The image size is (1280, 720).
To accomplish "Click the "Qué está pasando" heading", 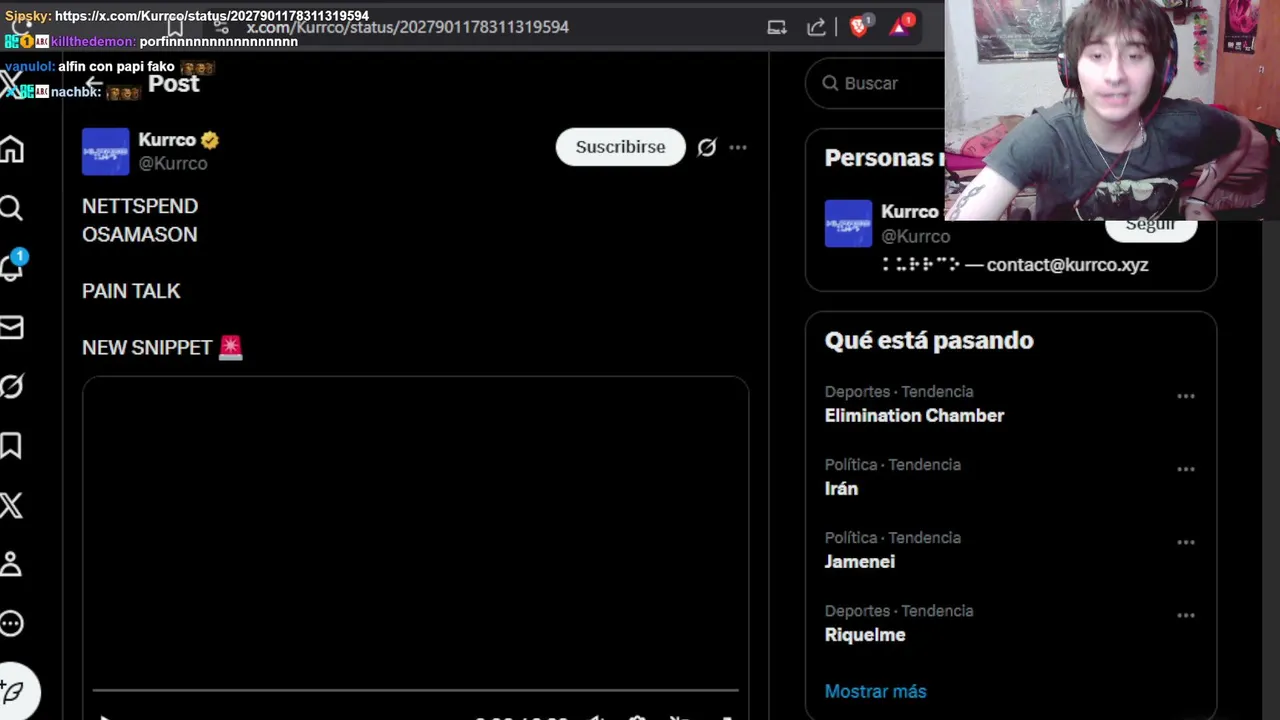I will pos(929,340).
